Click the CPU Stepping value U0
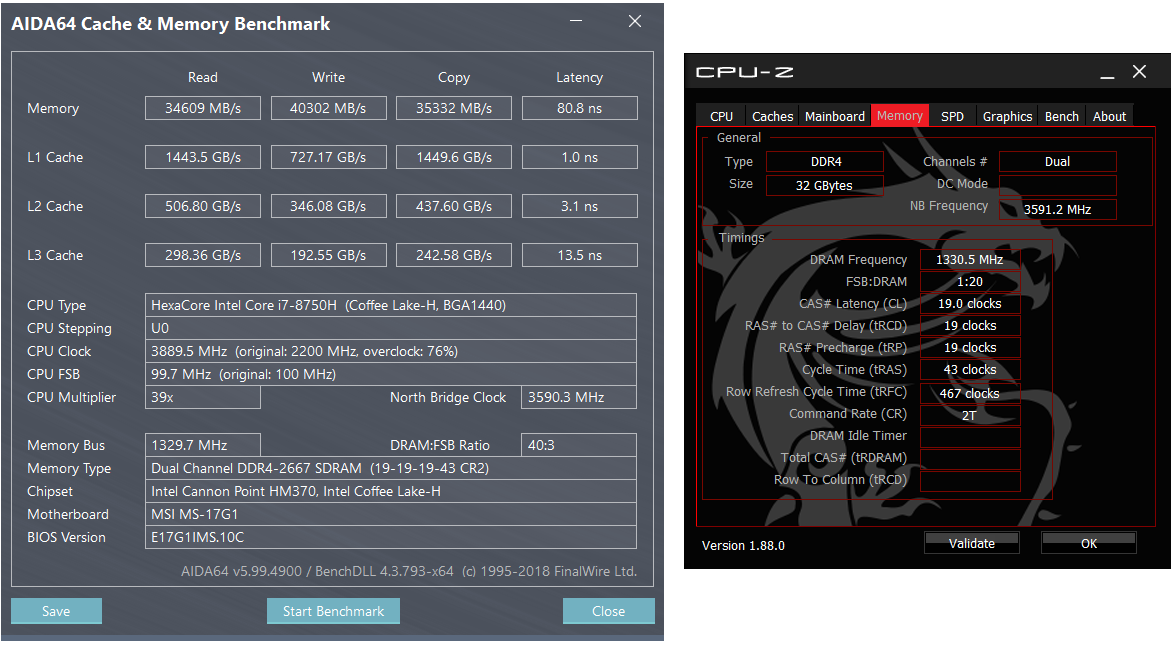 click(391, 328)
